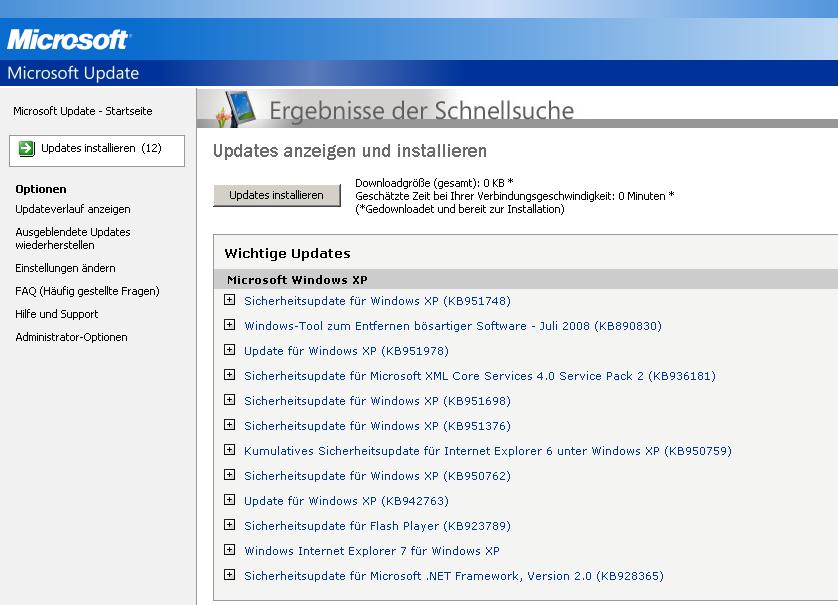Open the .NET Framework 2.0 security update link
Screen dimensions: 838x605
point(453,576)
